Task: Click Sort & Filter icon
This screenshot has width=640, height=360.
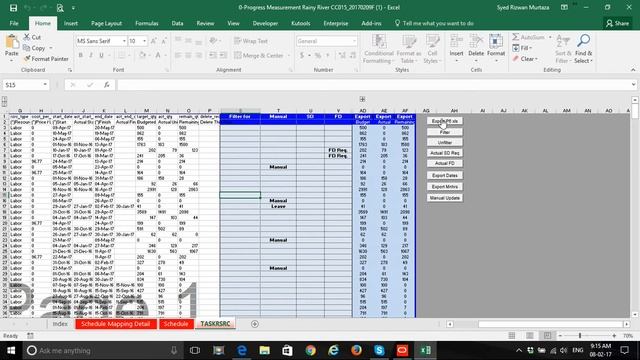Action: [563, 42]
